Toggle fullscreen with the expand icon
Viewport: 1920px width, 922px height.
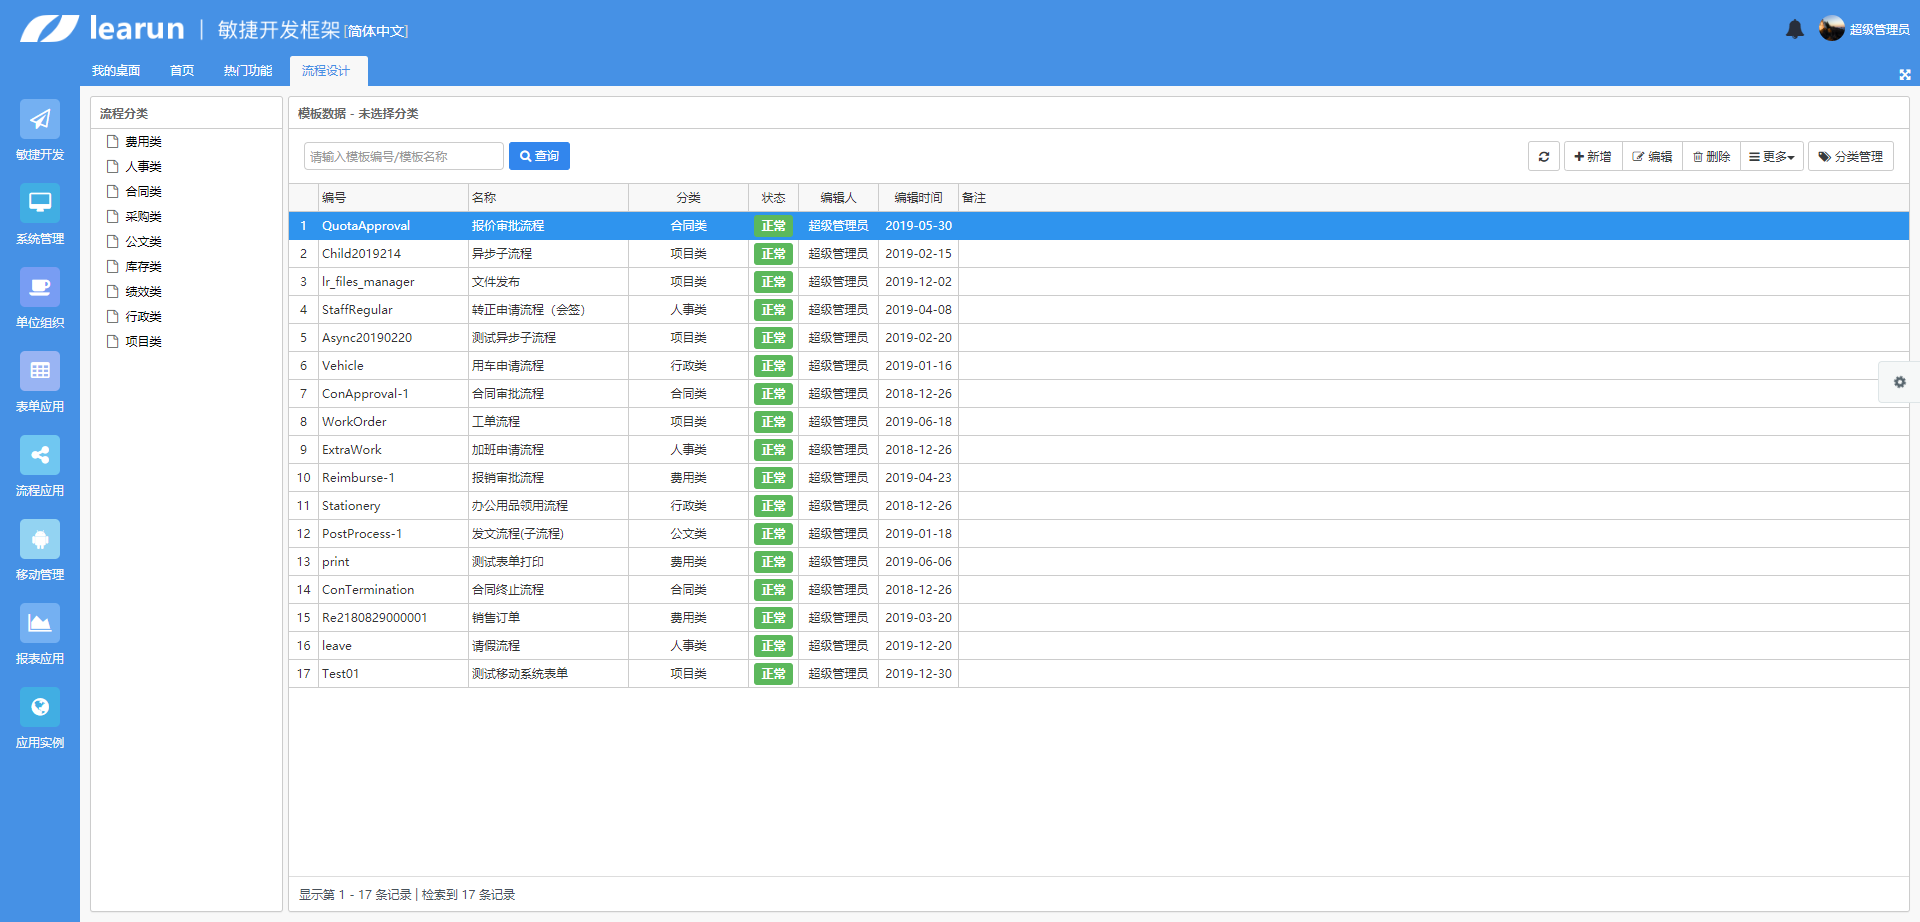[1904, 75]
